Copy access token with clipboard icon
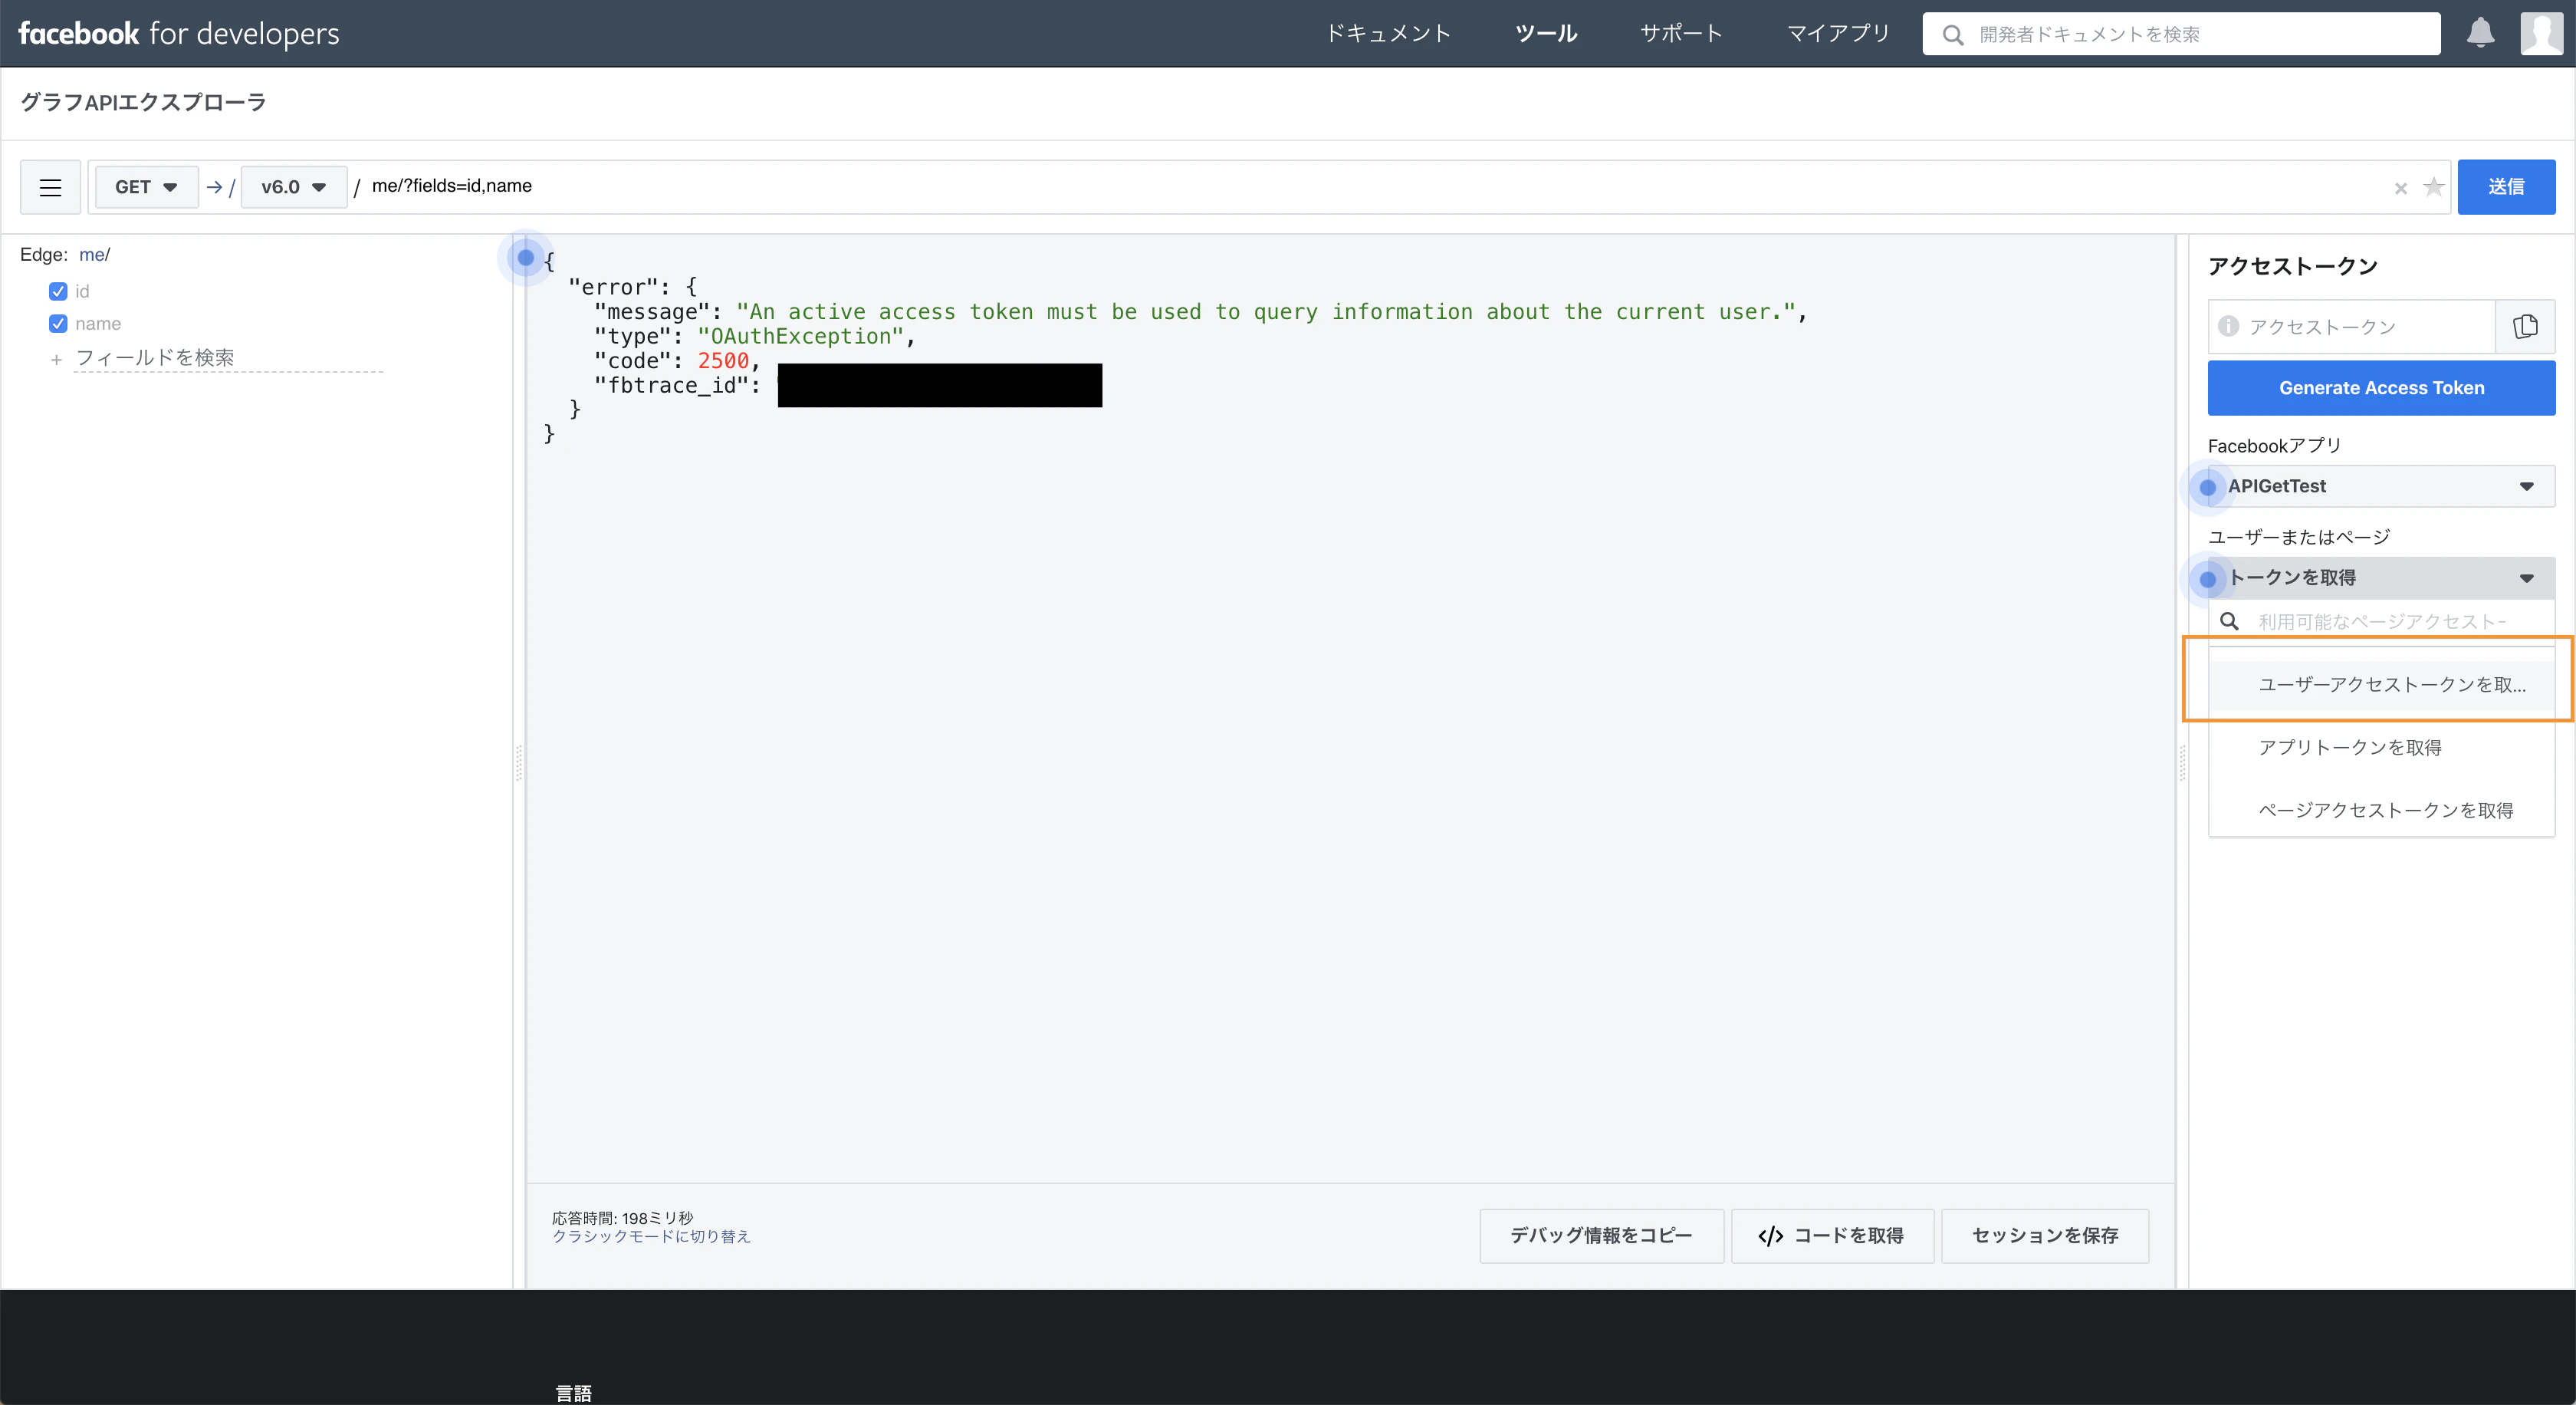Image resolution: width=2576 pixels, height=1405 pixels. pos(2525,326)
